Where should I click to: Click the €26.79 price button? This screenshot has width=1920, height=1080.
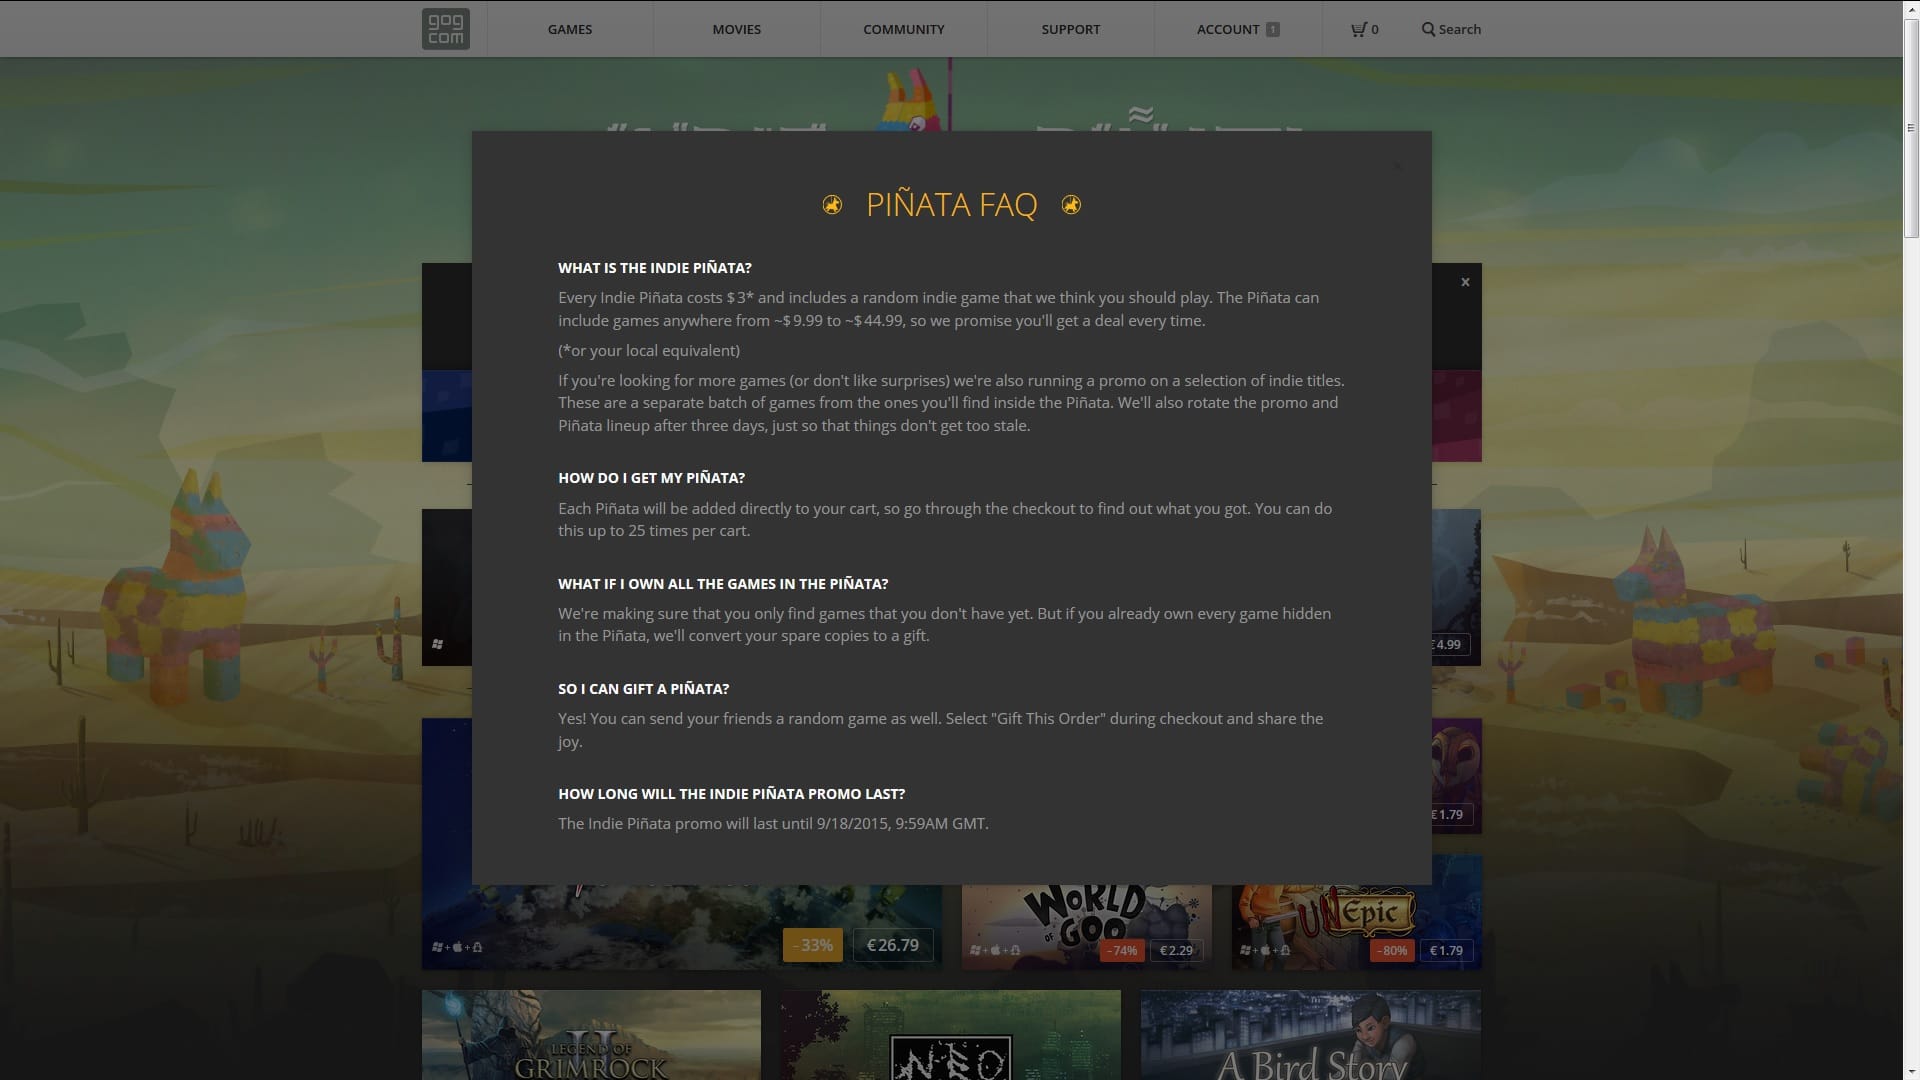tap(893, 945)
